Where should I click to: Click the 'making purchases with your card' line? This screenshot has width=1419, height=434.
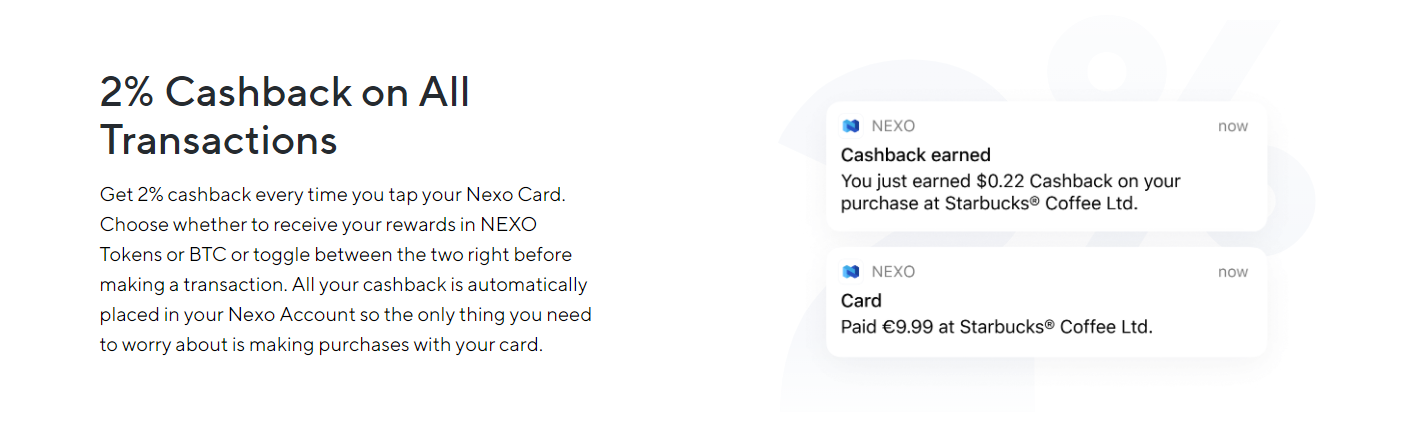coord(321,346)
